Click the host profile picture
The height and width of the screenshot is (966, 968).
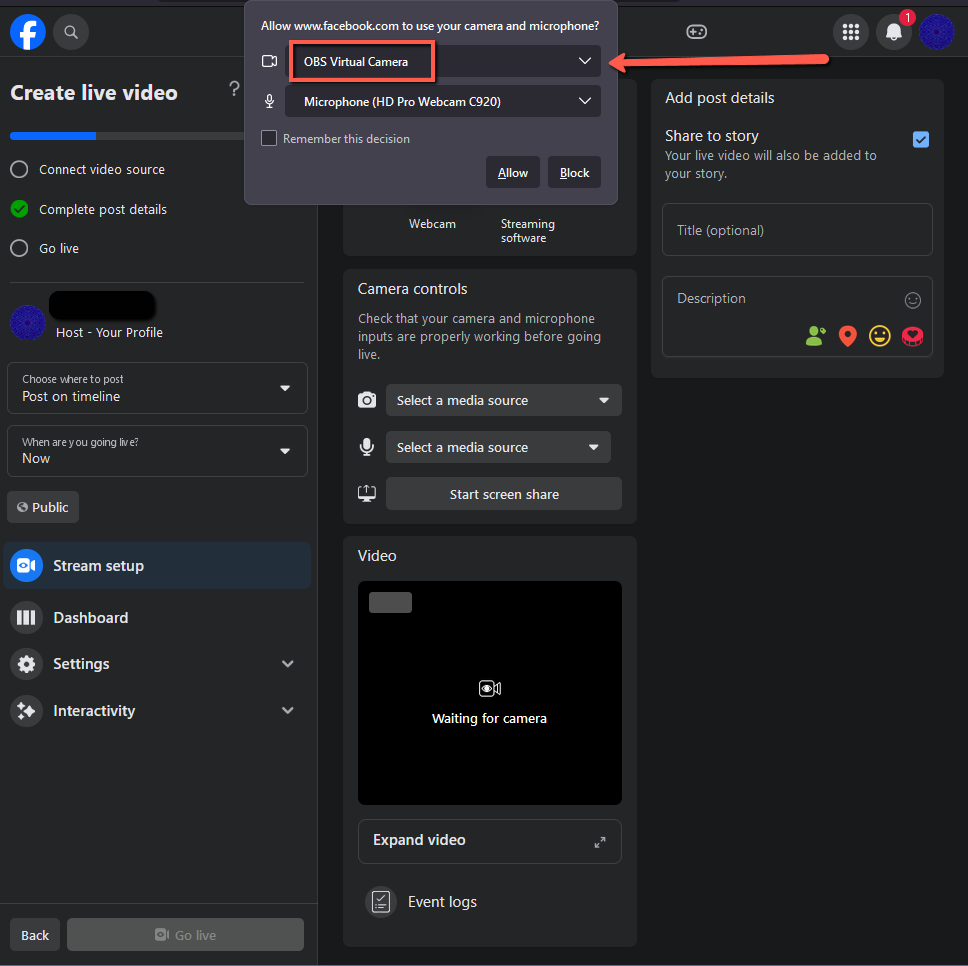[x=28, y=322]
